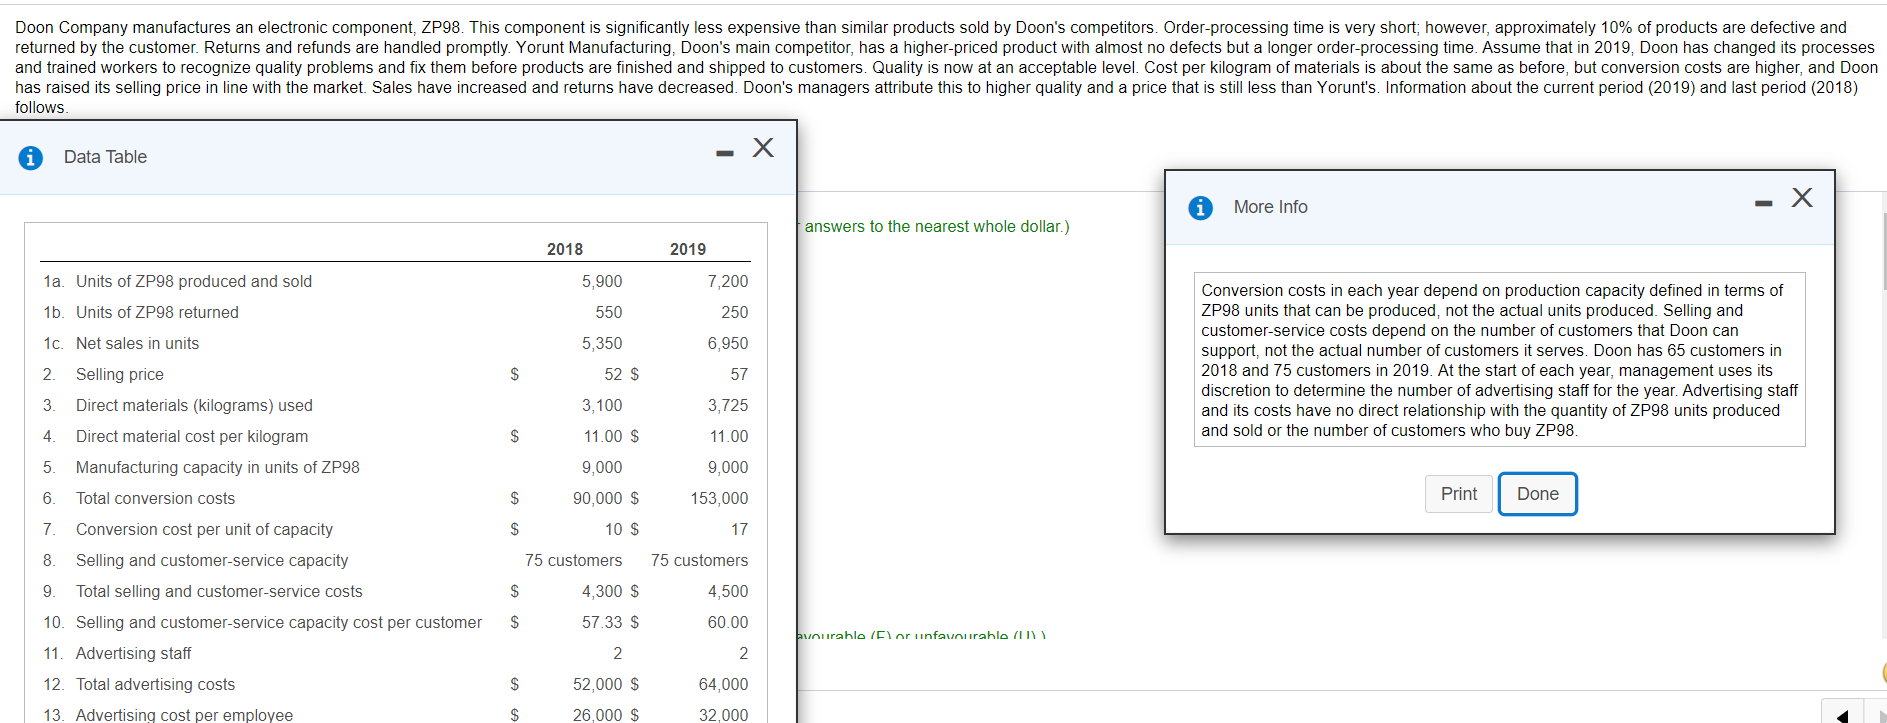Click the Print button in More Info
The width and height of the screenshot is (1887, 723).
pos(1459,494)
